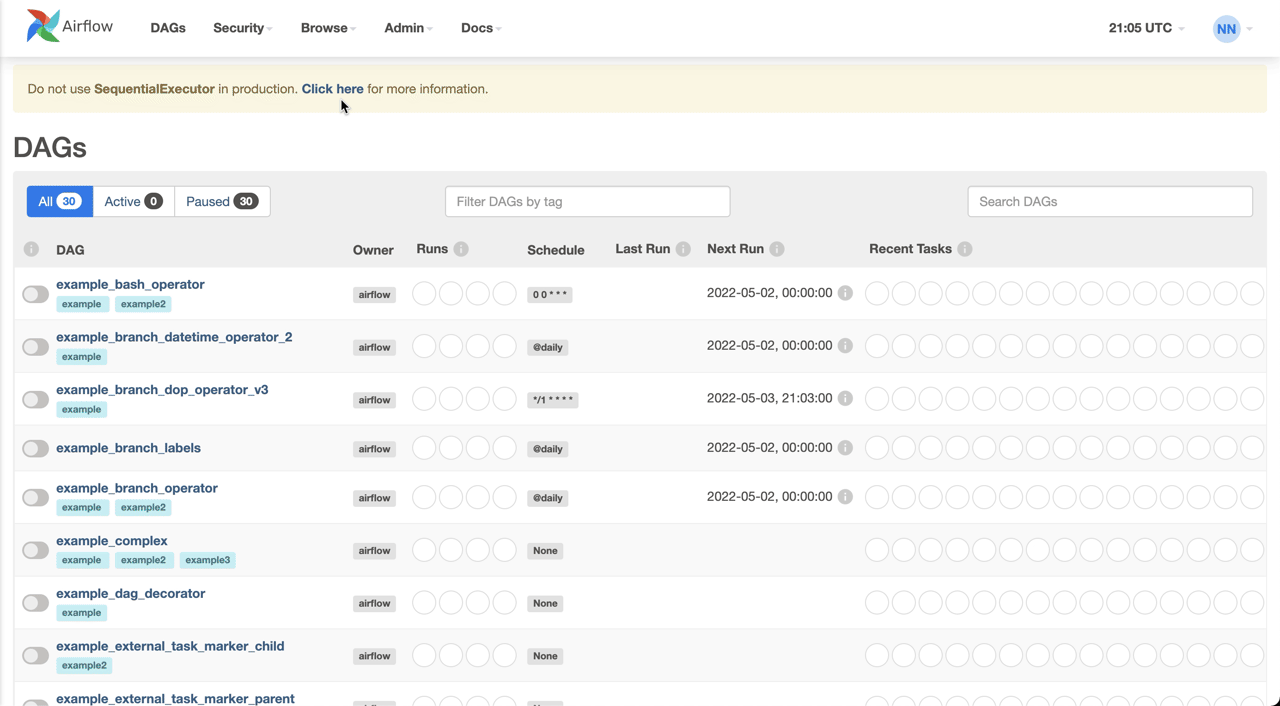Click next run info icon for example_branch_operator
The width and height of the screenshot is (1280, 706).
(845, 497)
